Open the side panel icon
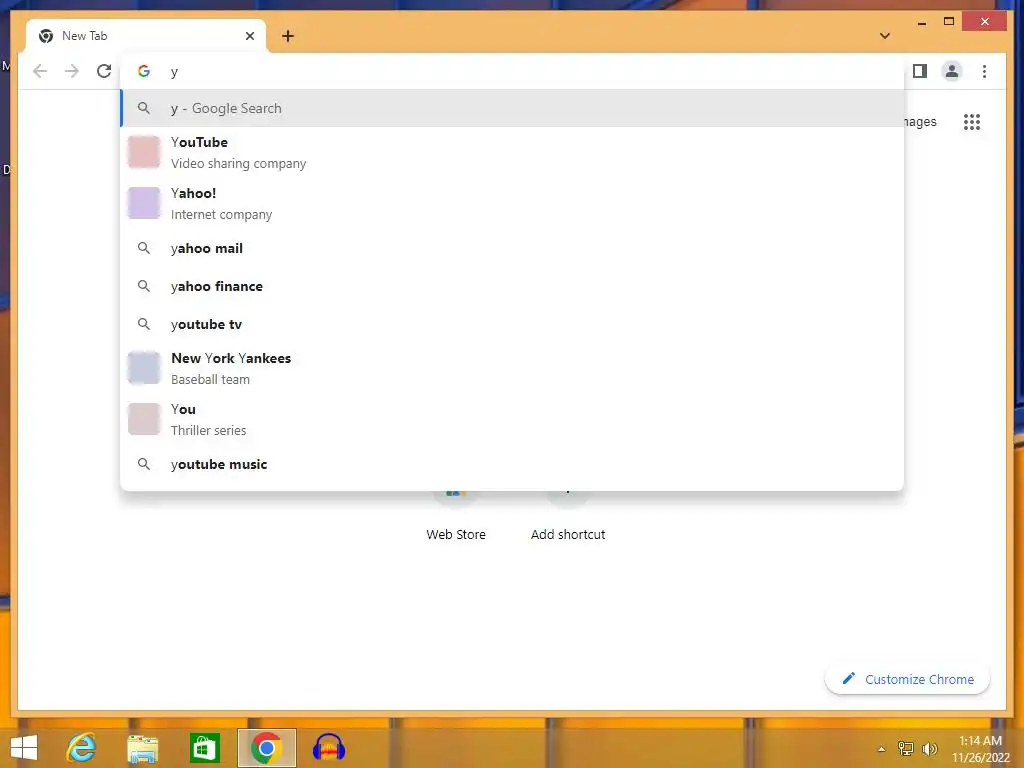Image resolution: width=1024 pixels, height=768 pixels. point(920,71)
